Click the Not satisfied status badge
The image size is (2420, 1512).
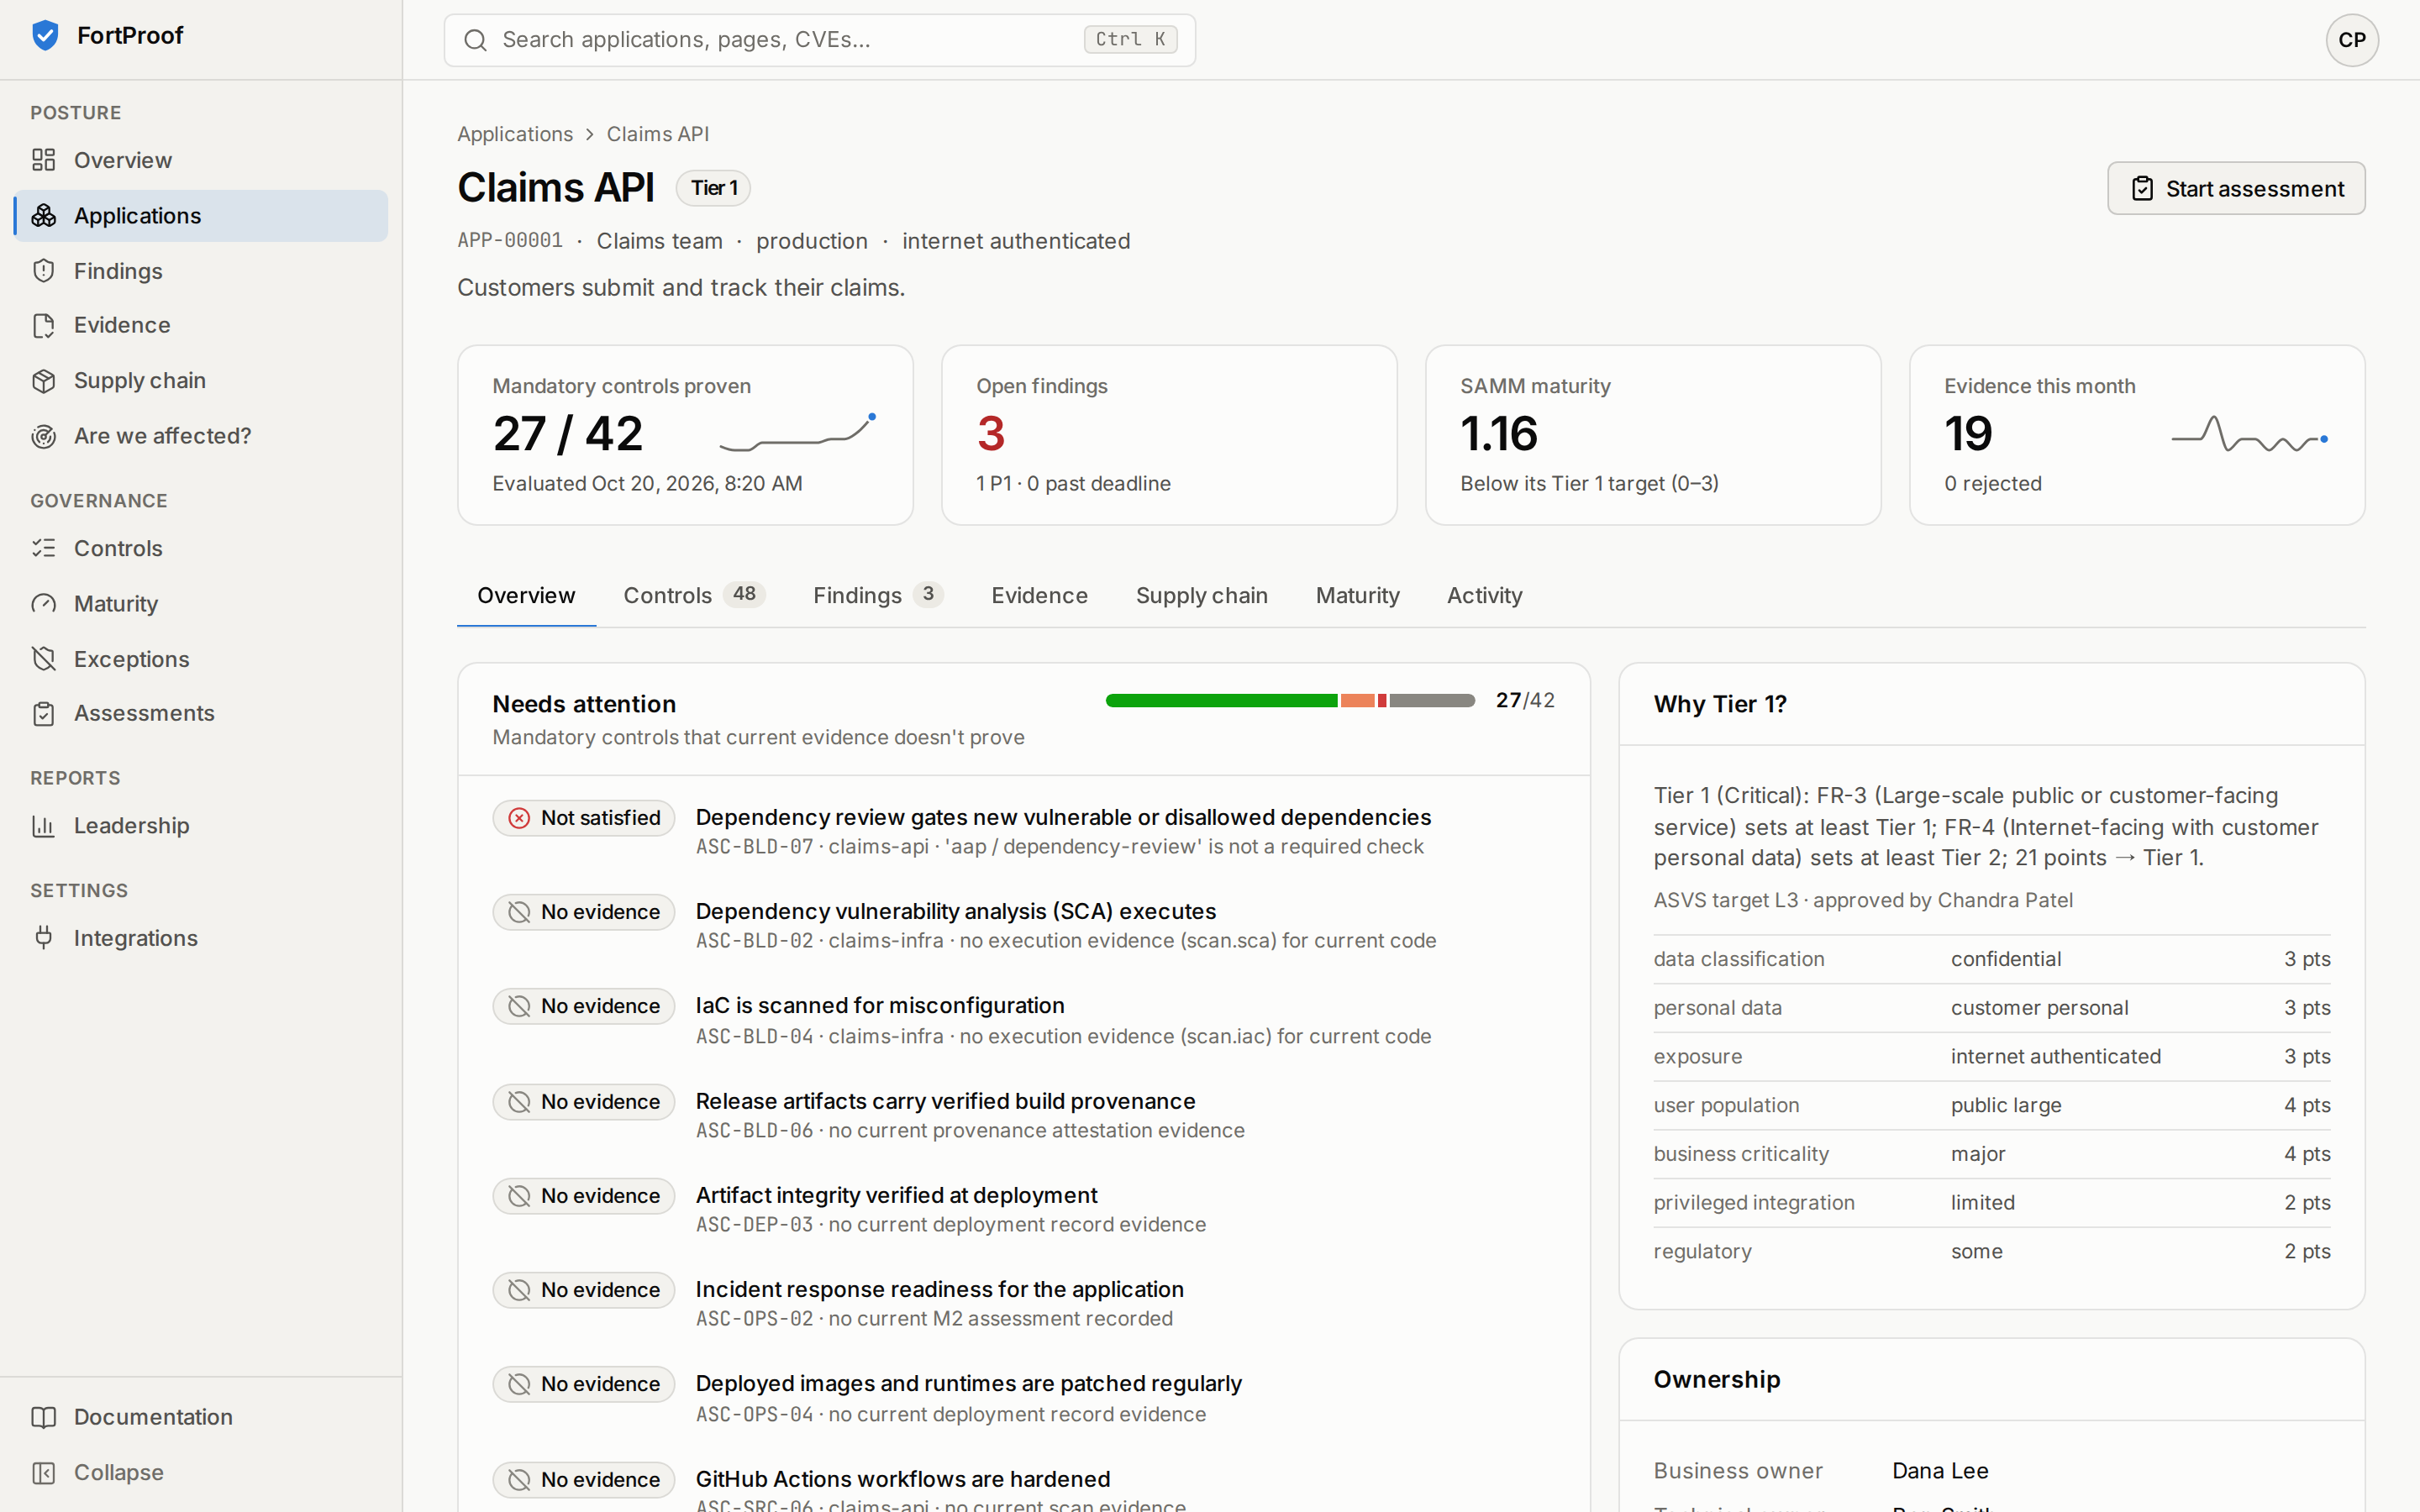click(584, 818)
